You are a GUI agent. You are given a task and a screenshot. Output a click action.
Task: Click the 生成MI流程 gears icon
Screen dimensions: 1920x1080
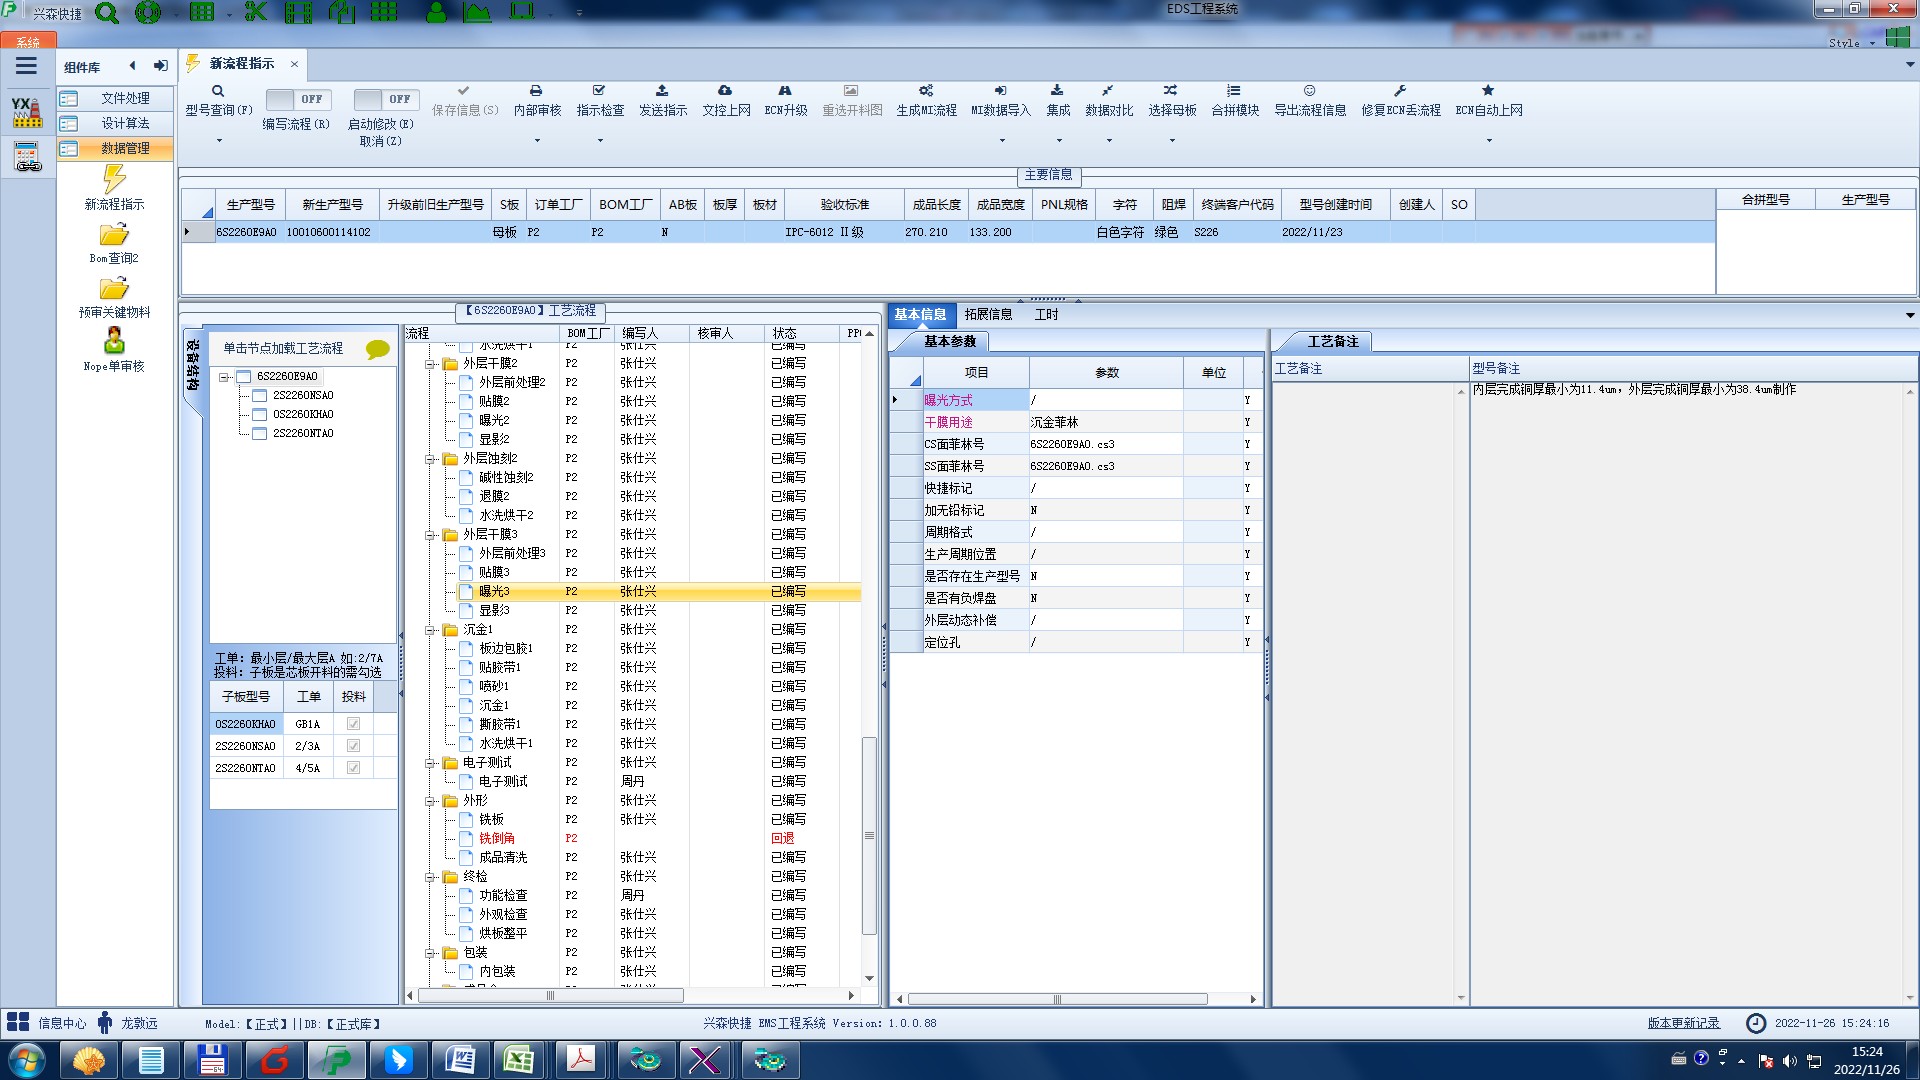[926, 91]
